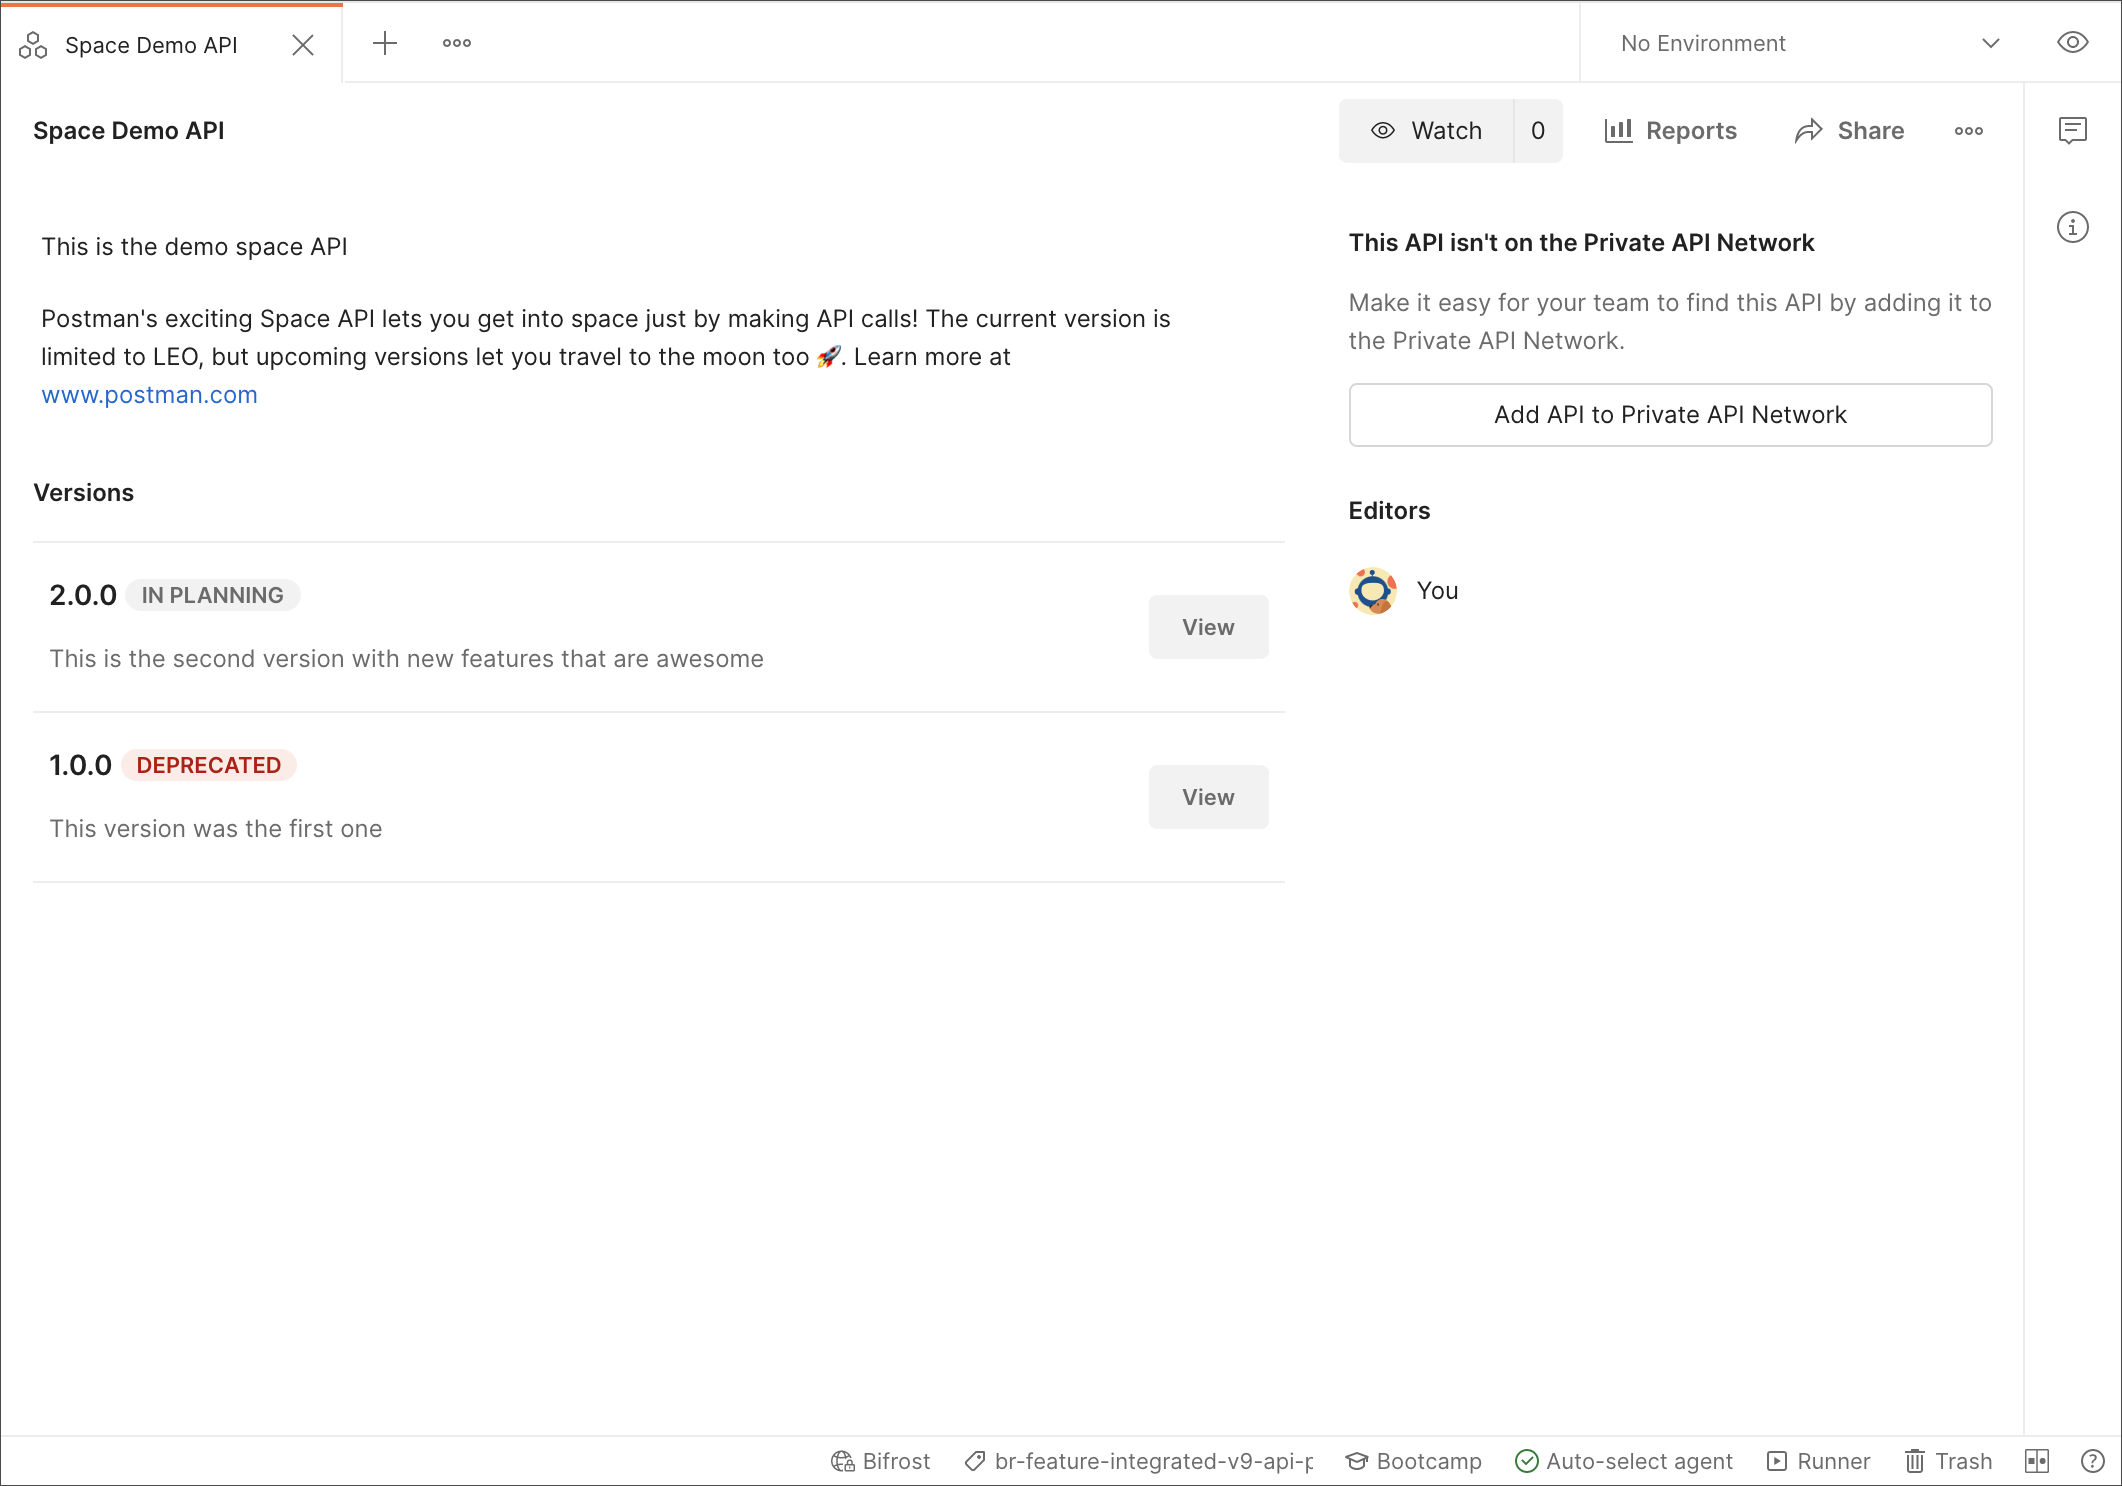Toggle two-pane layout icon
The width and height of the screenshot is (2122, 1486).
click(2037, 1461)
